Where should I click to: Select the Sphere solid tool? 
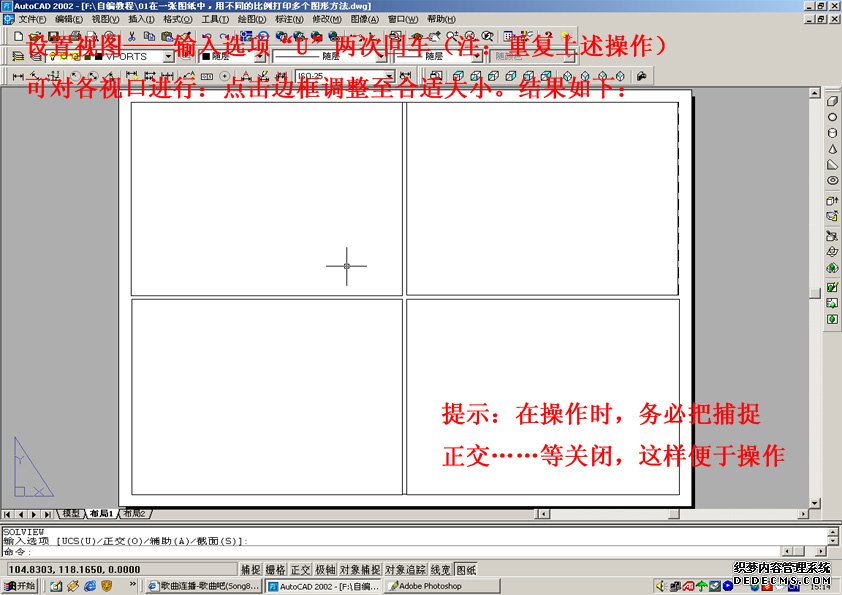pyautogui.click(x=832, y=117)
